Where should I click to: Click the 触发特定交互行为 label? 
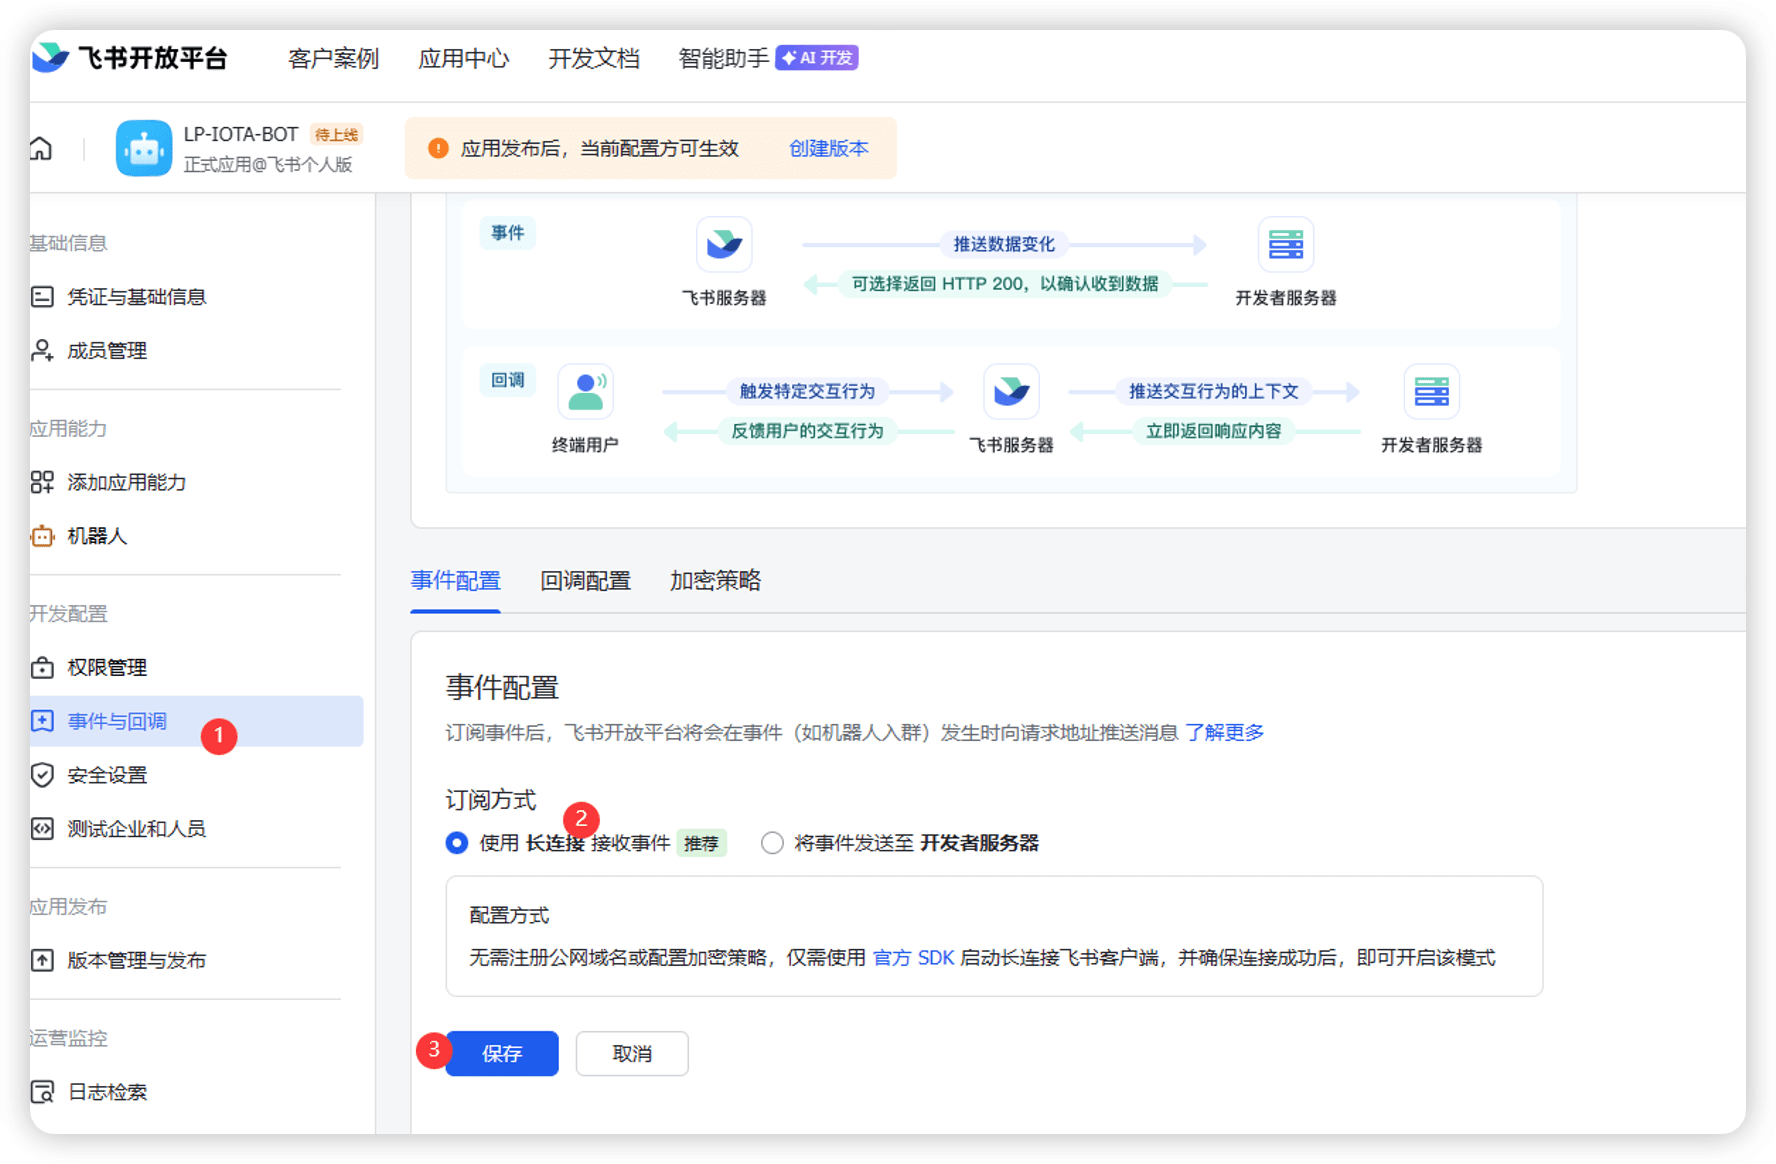pyautogui.click(x=807, y=391)
